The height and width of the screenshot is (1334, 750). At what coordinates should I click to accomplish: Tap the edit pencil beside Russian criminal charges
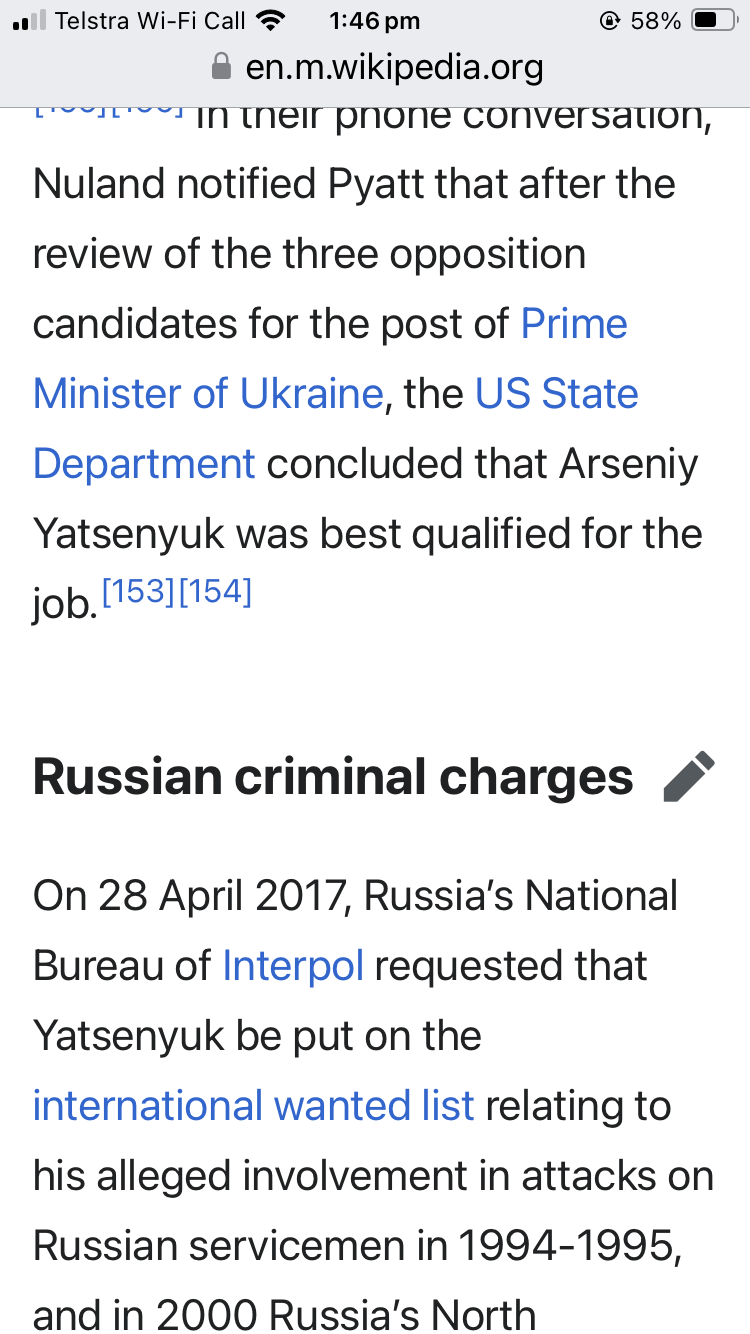689,777
